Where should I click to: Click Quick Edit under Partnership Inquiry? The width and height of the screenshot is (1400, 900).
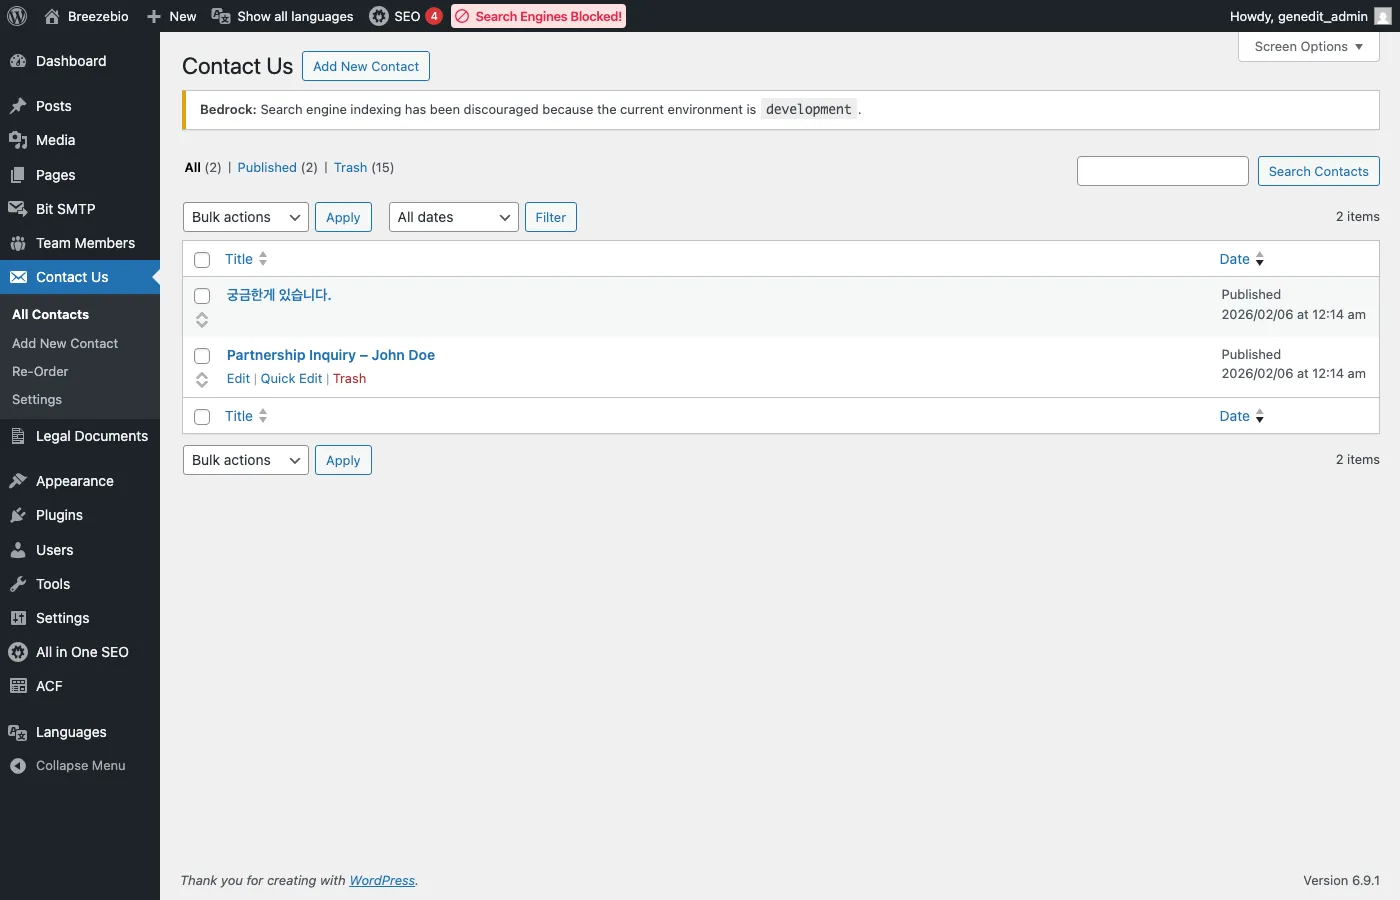(291, 379)
